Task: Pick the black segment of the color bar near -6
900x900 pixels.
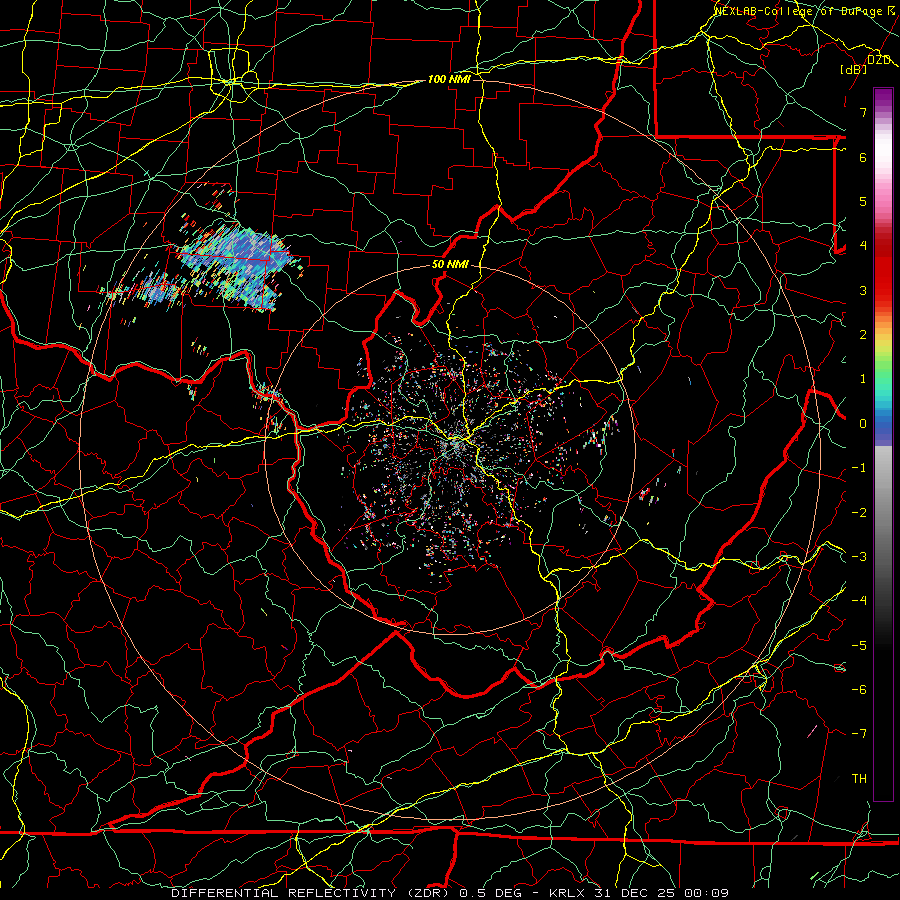Action: (x=883, y=689)
